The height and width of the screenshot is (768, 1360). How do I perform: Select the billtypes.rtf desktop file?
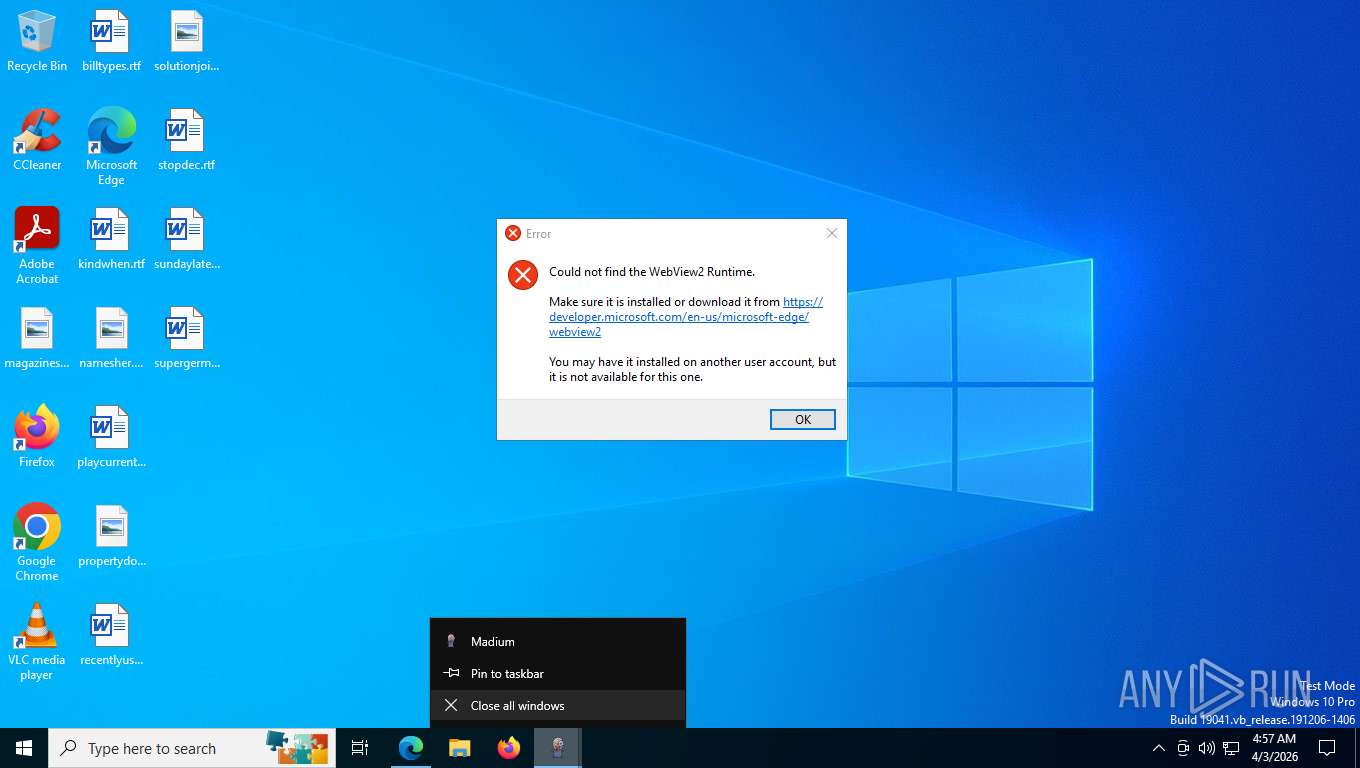pyautogui.click(x=111, y=41)
